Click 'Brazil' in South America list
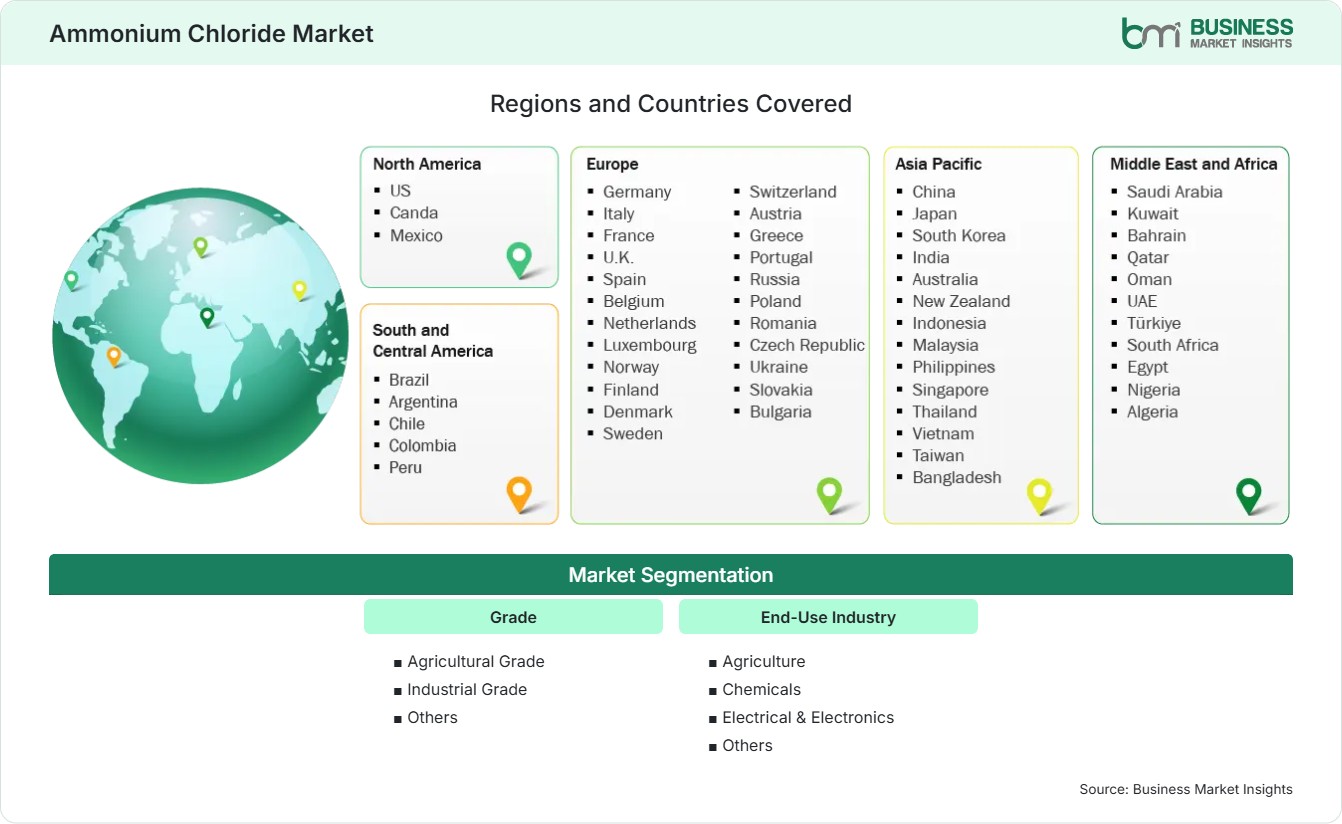 pos(409,379)
